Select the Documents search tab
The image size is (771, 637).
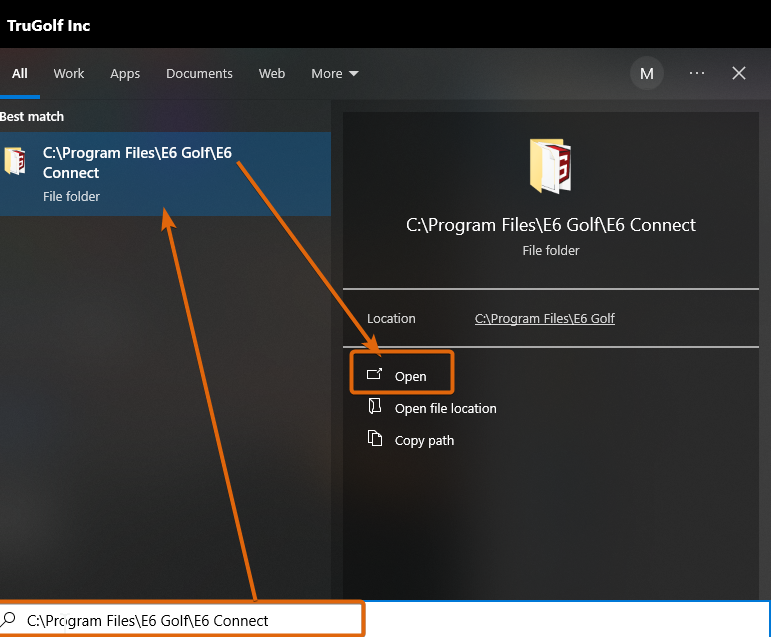point(199,74)
